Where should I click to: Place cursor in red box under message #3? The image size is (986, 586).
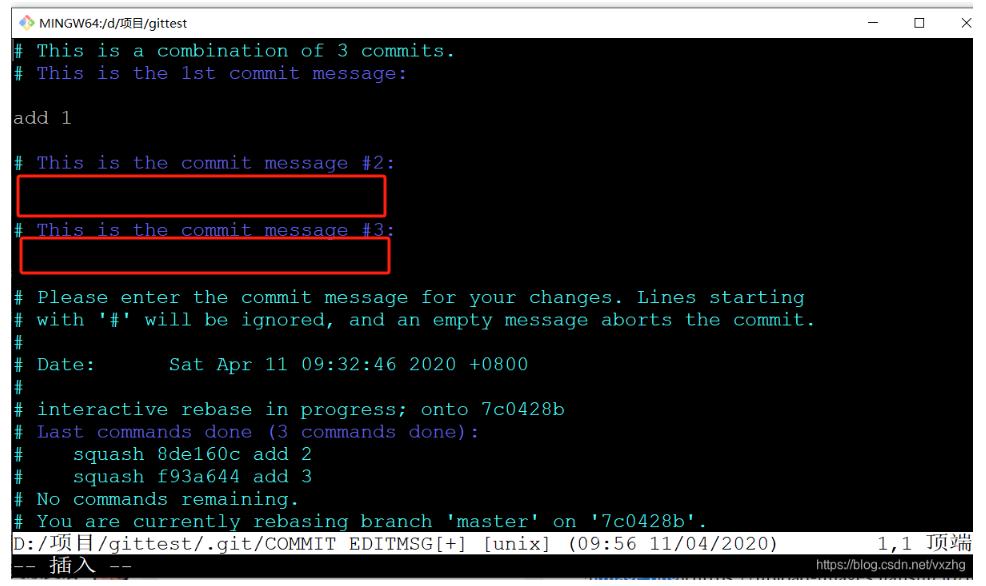coord(205,255)
